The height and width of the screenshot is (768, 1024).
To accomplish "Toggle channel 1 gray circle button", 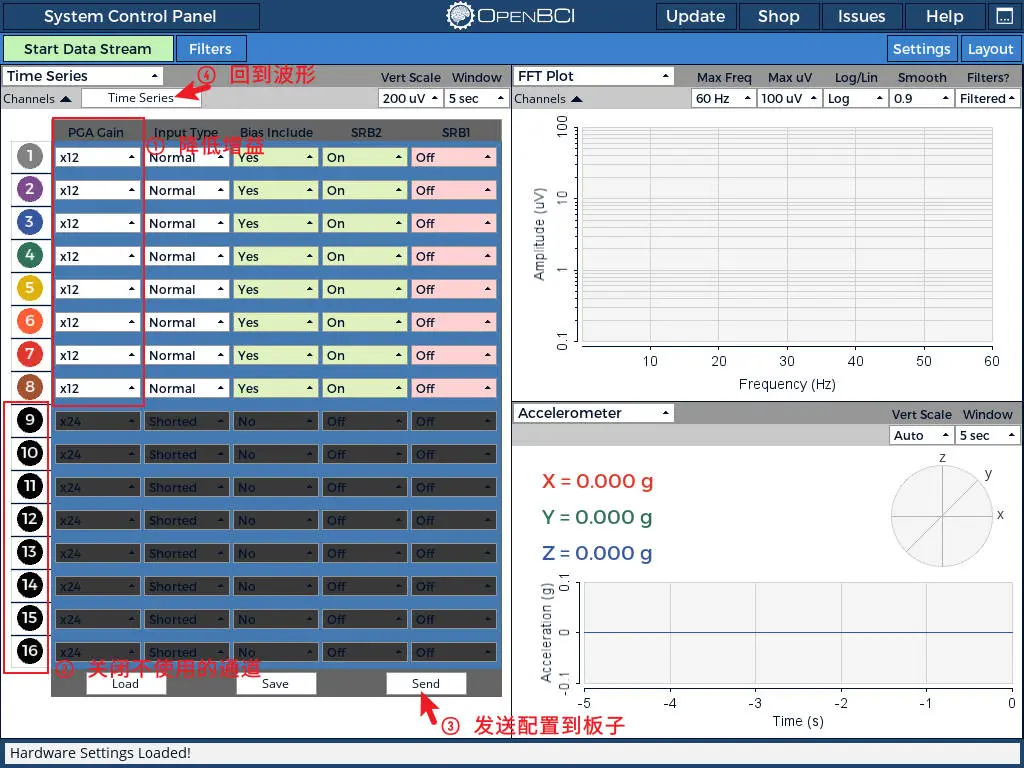I will click(29, 157).
